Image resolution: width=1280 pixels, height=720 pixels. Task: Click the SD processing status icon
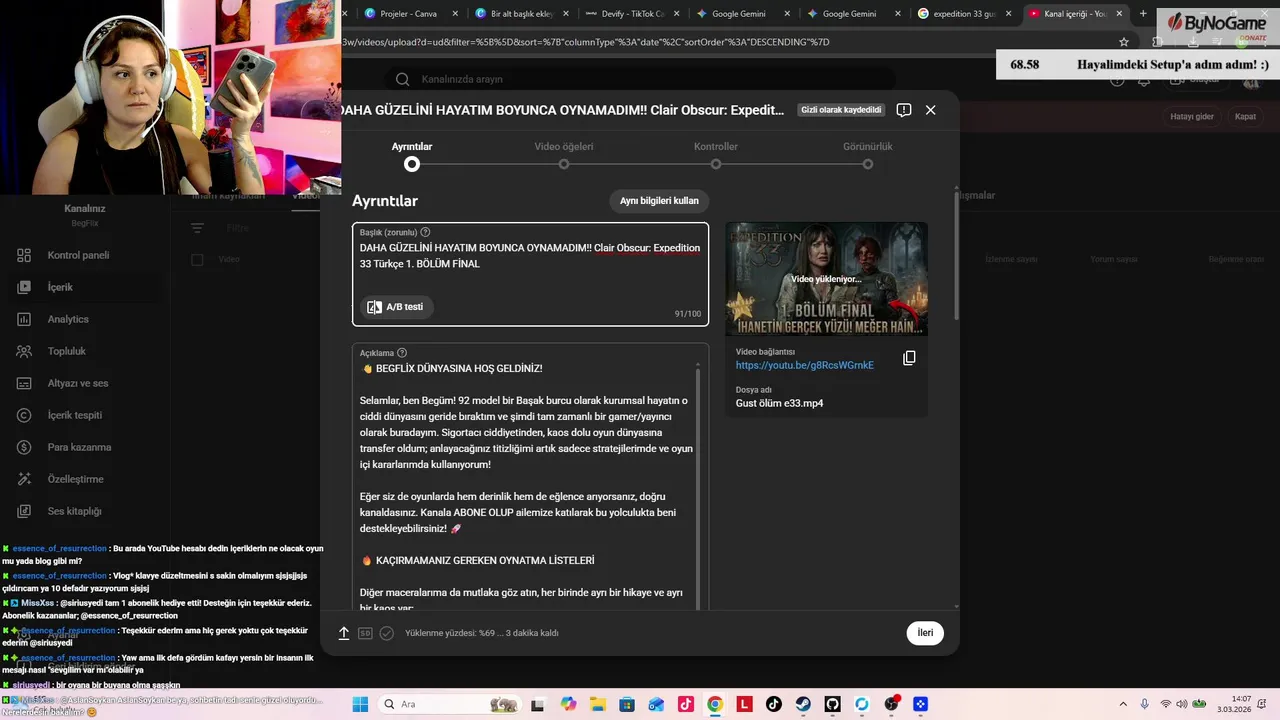point(365,633)
